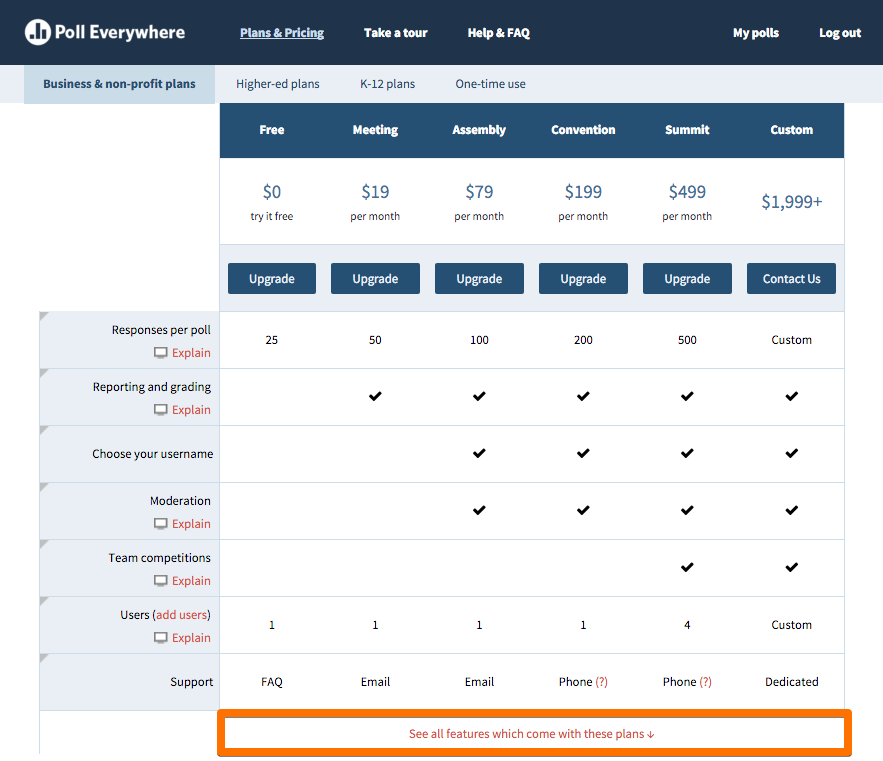Click the Custom column header
This screenshot has width=883, height=761.
[x=791, y=130]
